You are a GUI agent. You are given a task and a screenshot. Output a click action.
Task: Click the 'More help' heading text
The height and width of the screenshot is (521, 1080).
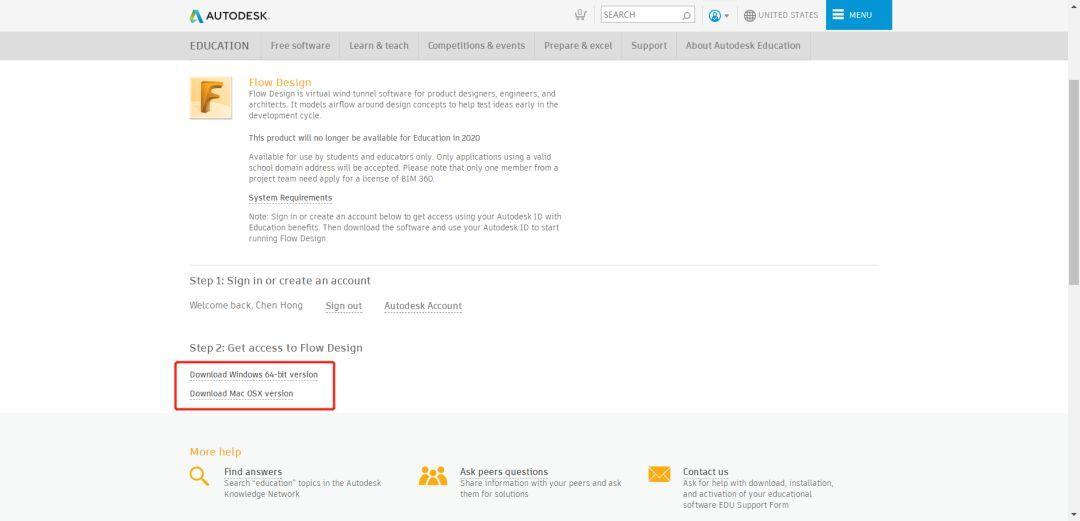point(215,452)
